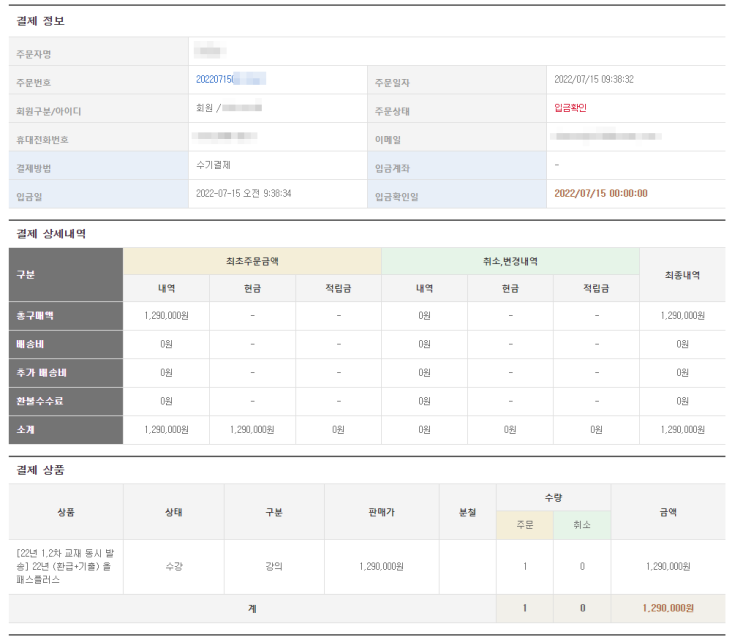
Task: Click the 취소 quantity sub-header
Action: pos(582,525)
